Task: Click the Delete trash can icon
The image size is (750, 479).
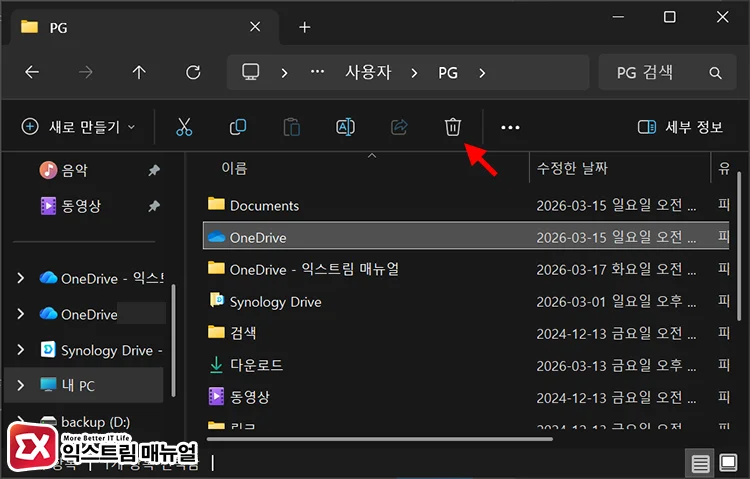Action: point(452,127)
